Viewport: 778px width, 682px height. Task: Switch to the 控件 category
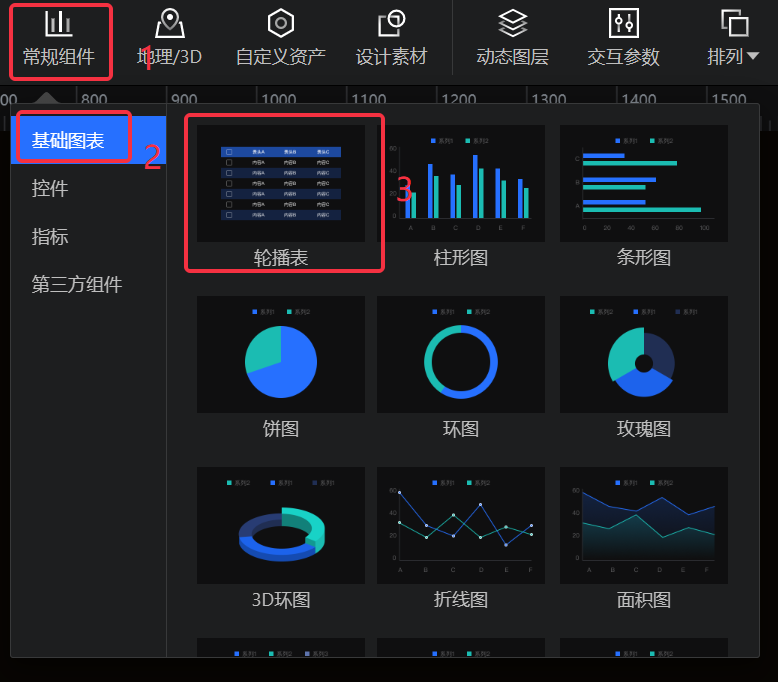coord(50,188)
